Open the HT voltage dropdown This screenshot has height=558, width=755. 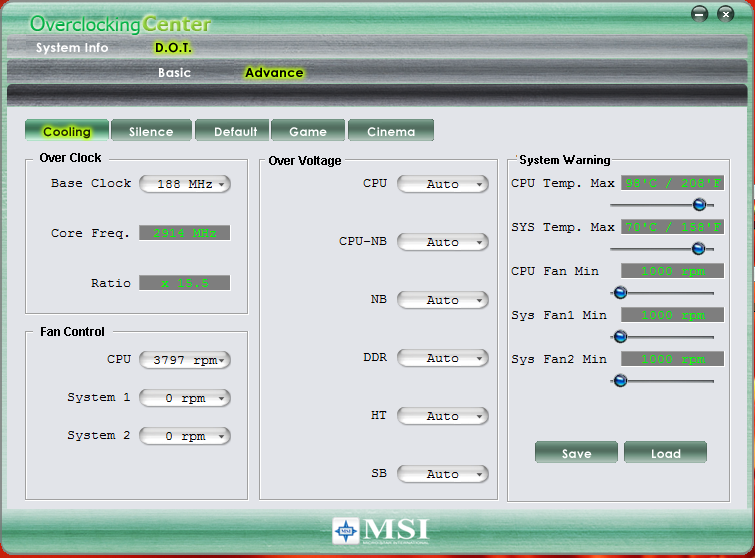tap(443, 416)
